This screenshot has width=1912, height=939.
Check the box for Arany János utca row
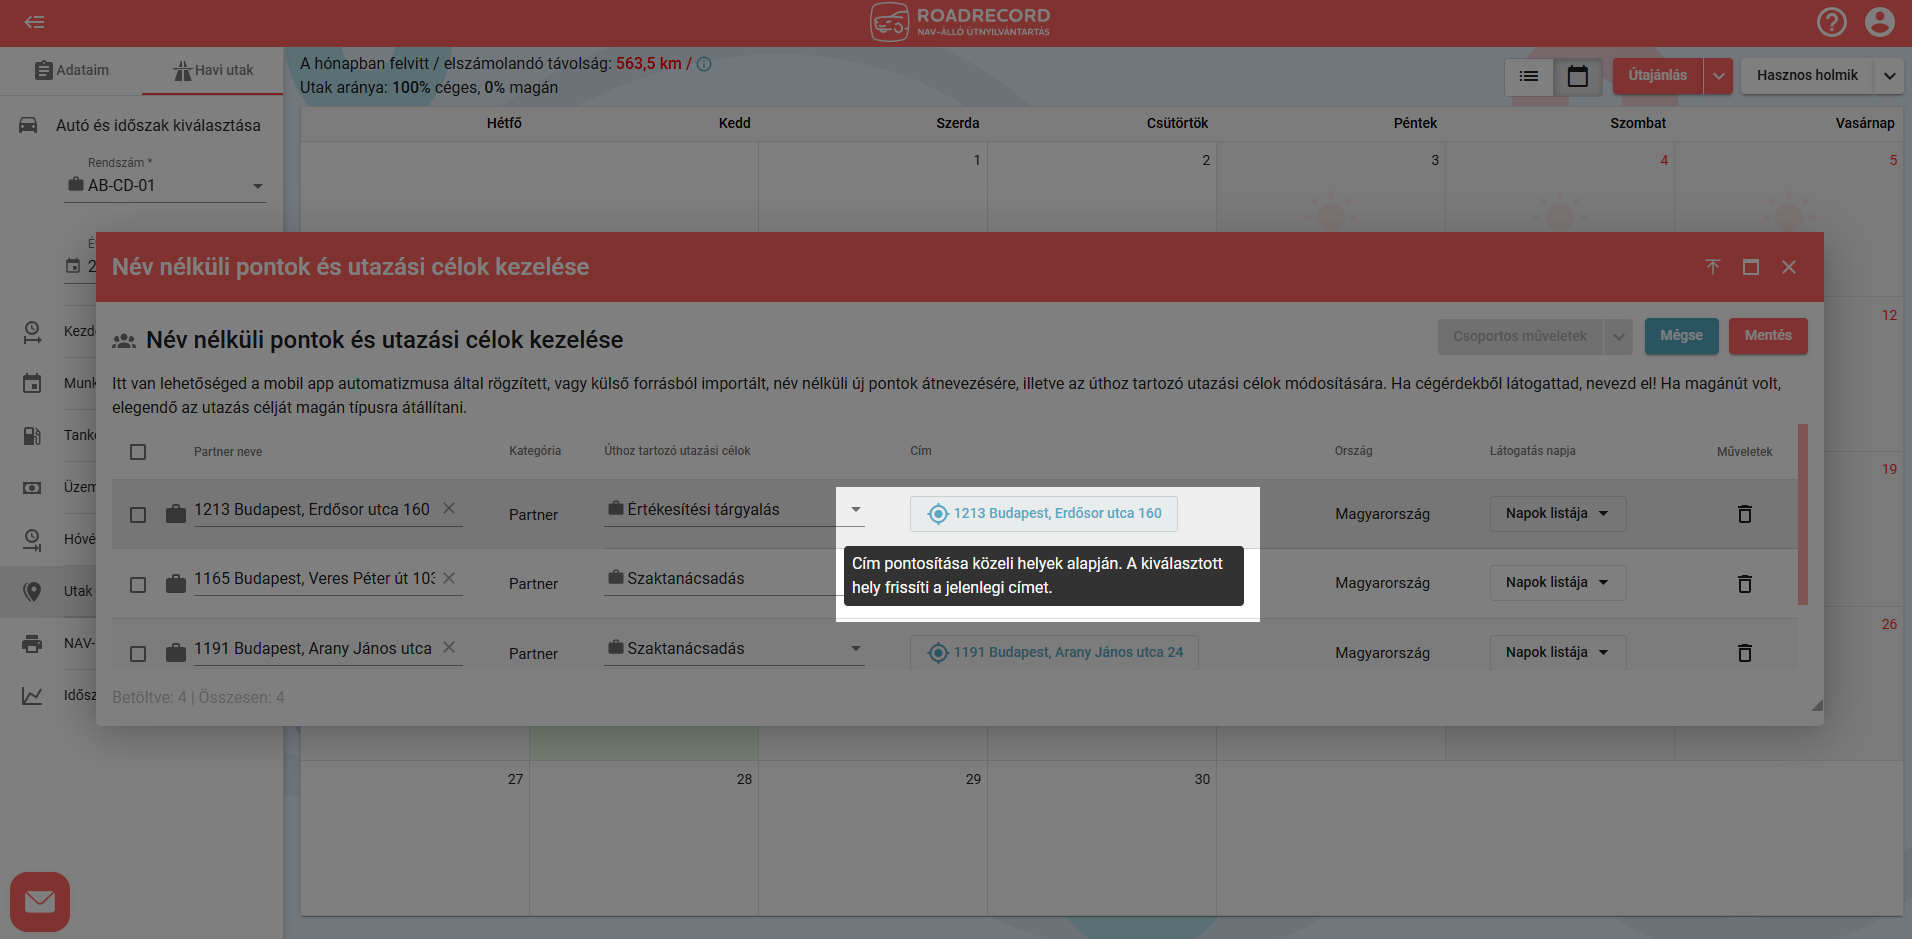point(138,654)
